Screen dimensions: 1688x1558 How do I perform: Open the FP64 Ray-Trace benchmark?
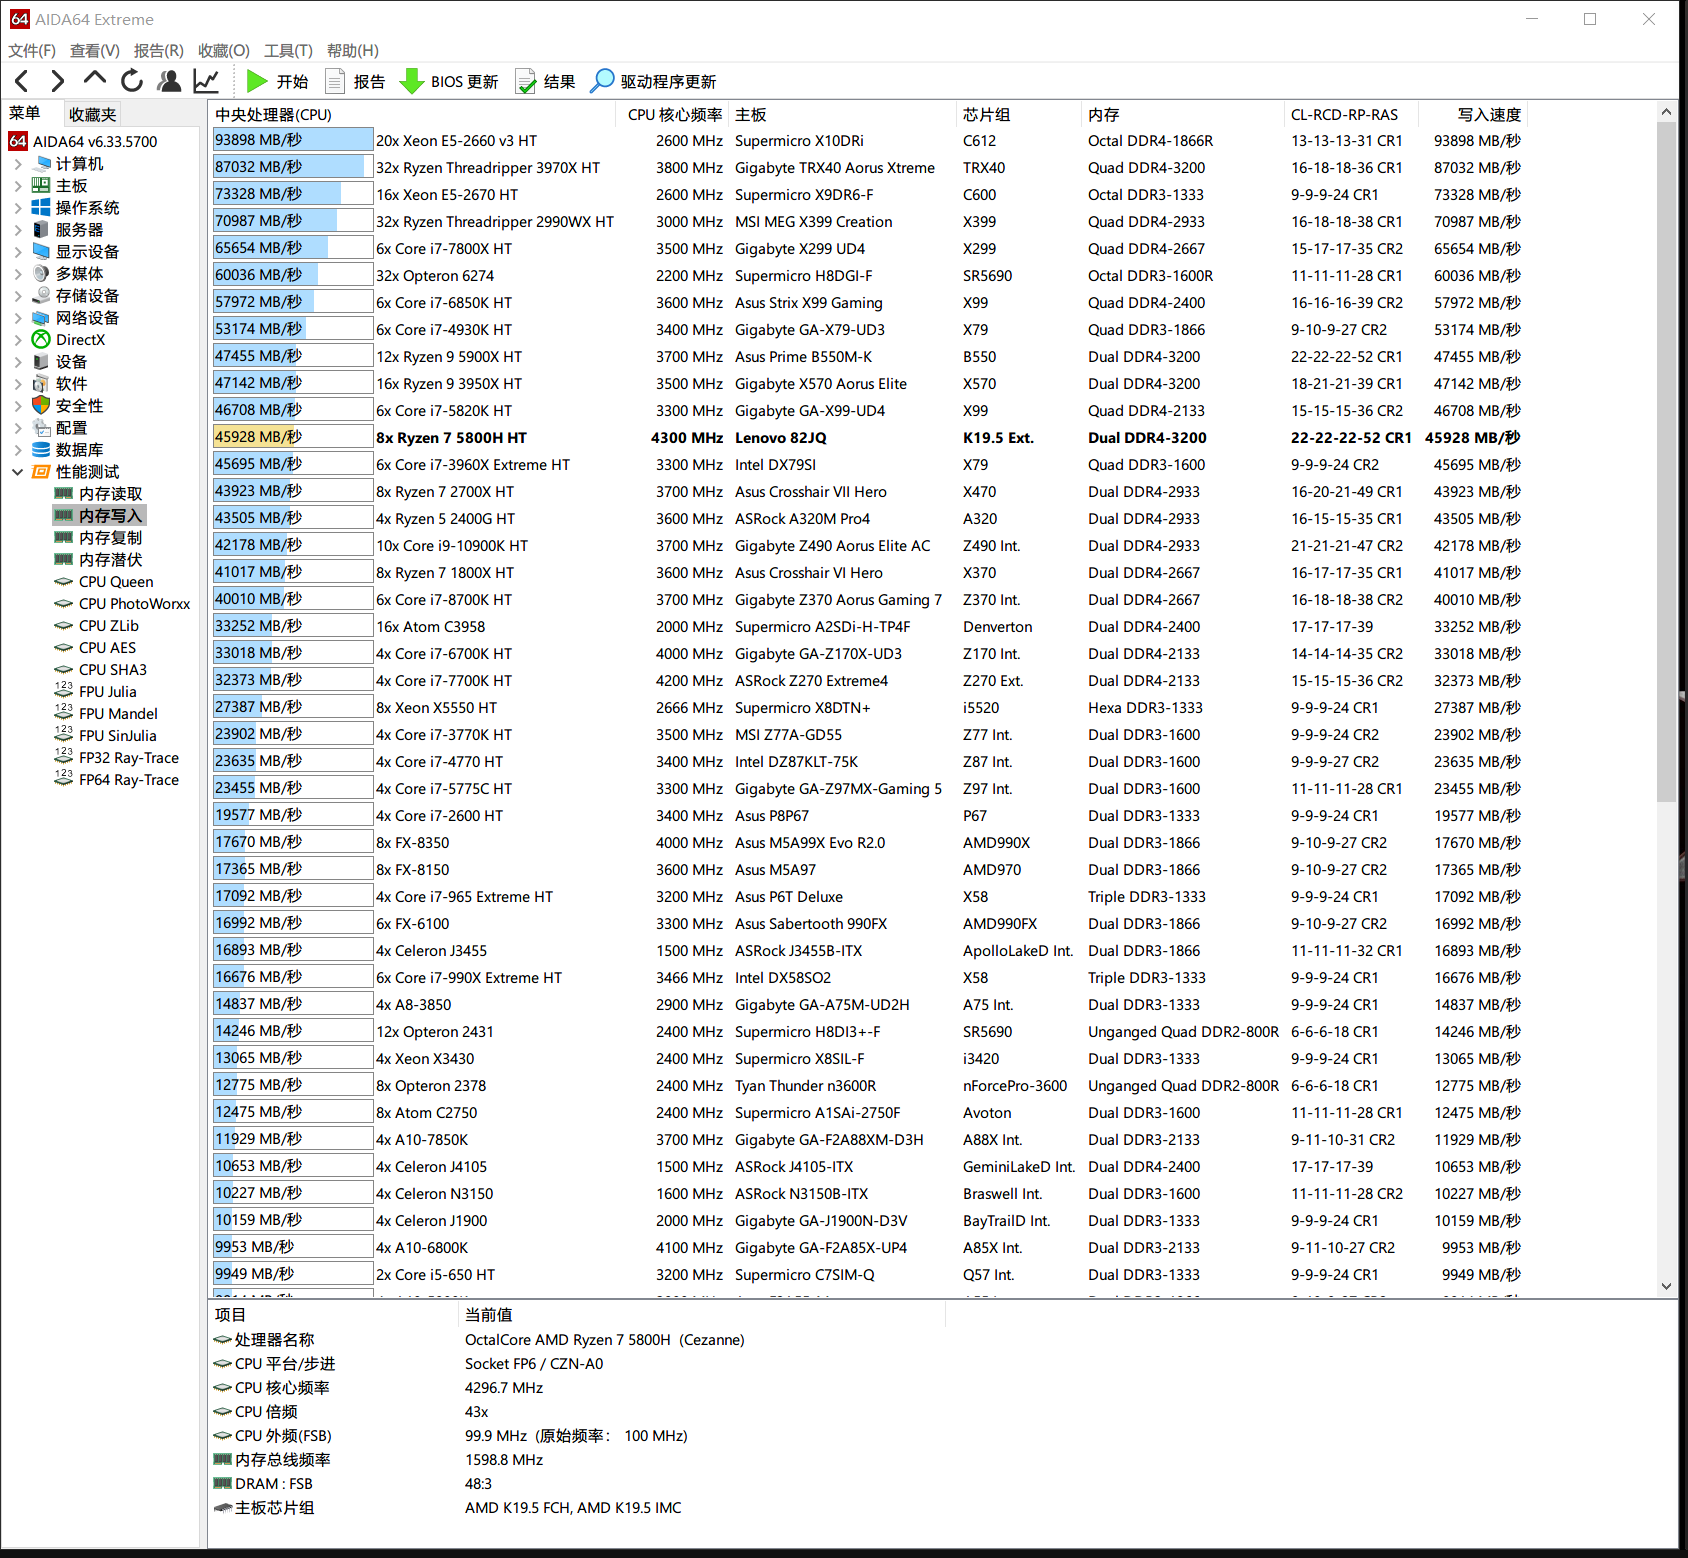pyautogui.click(x=117, y=779)
